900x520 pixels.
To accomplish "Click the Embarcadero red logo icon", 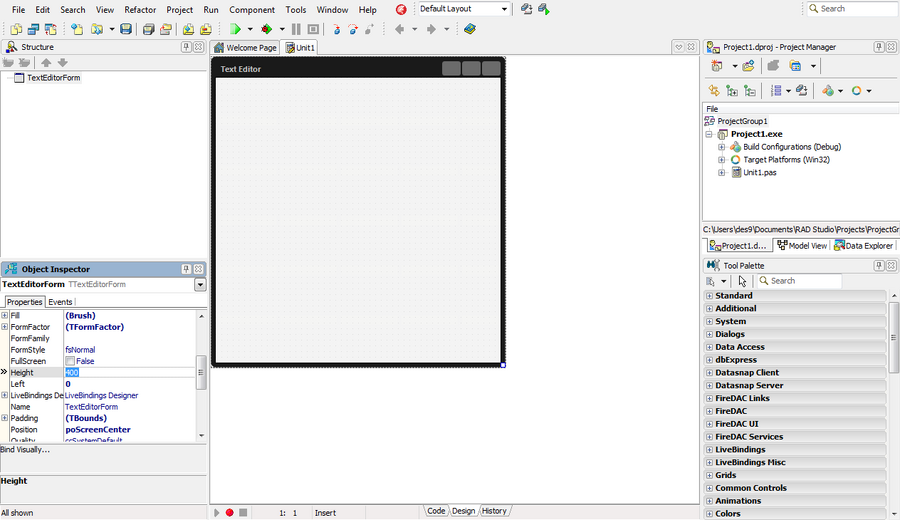I will 401,9.
